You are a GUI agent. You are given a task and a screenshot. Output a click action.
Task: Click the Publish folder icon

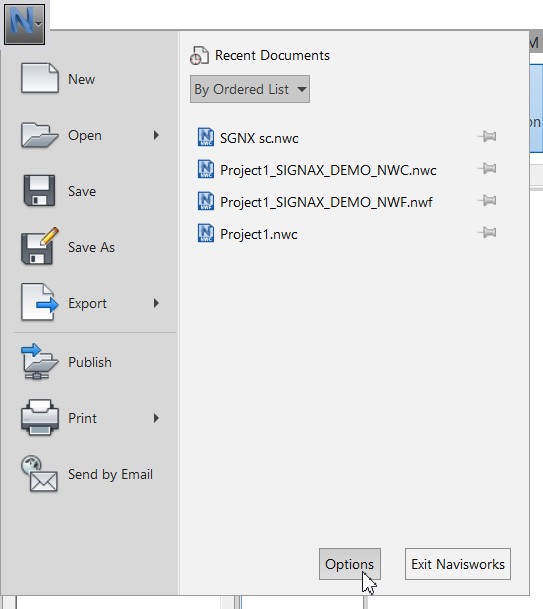[x=39, y=362]
